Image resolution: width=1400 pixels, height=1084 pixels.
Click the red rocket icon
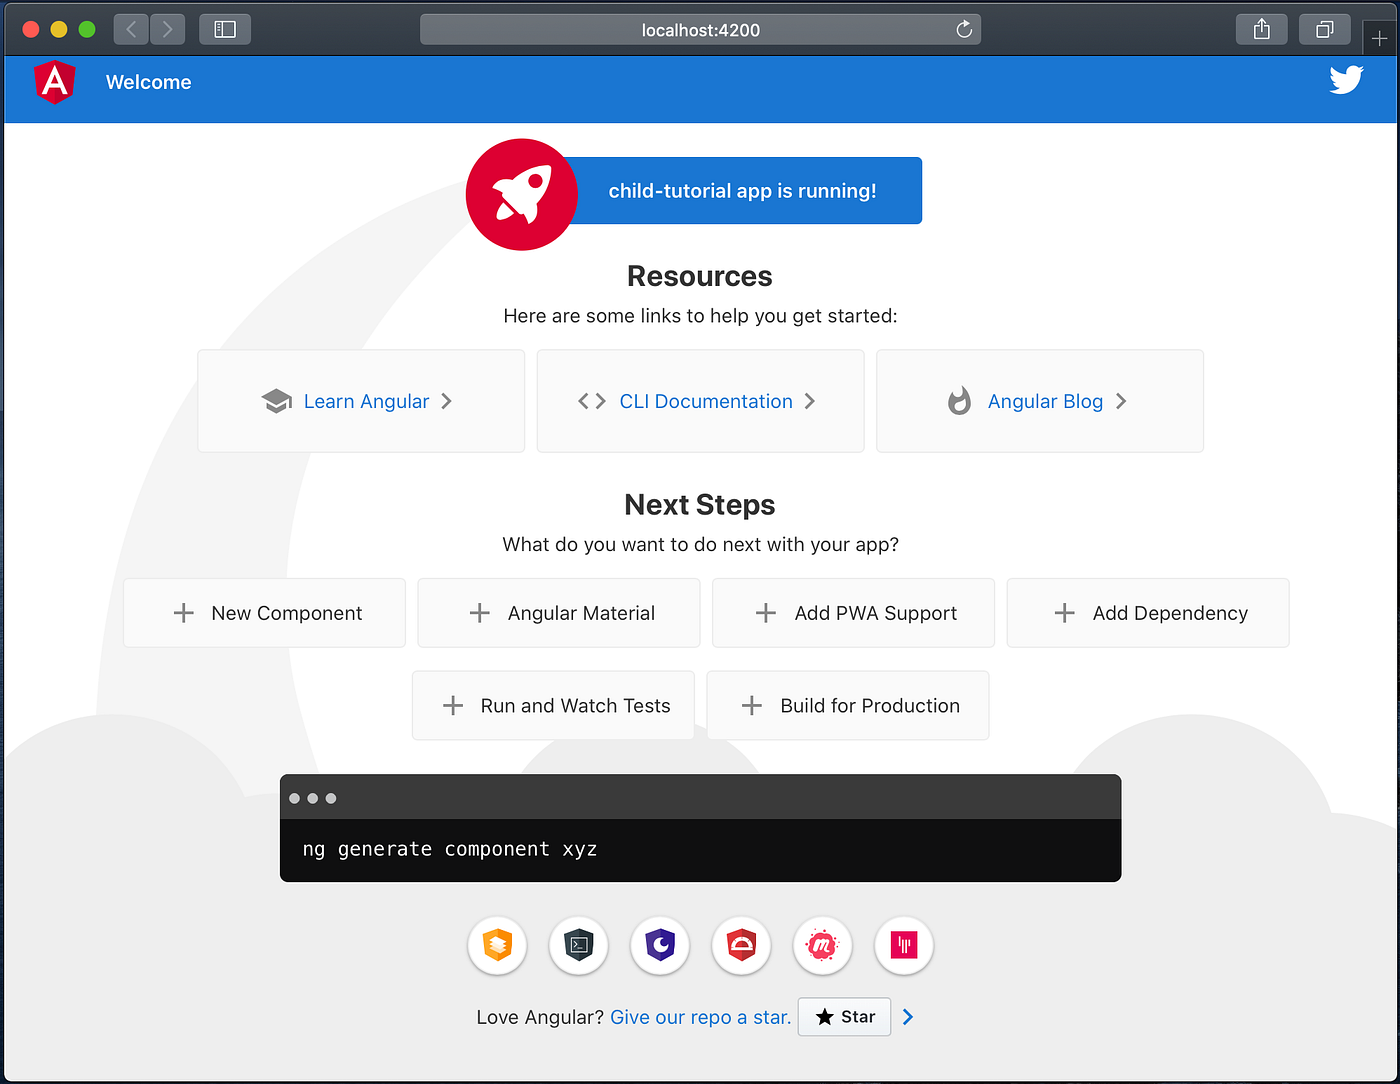coord(522,194)
